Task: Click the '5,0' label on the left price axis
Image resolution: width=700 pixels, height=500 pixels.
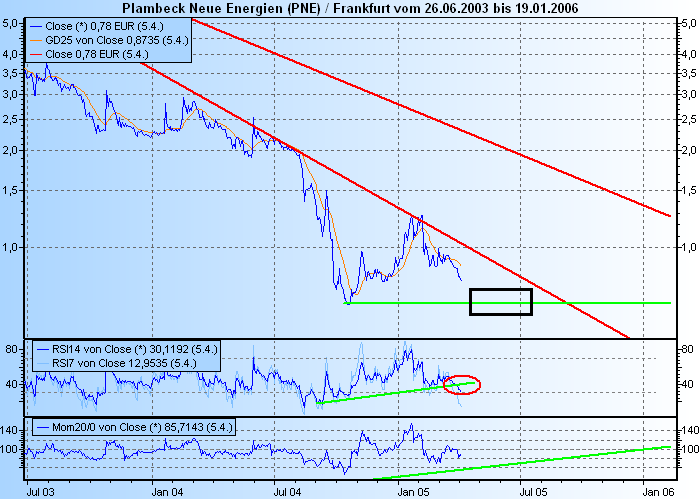Action: [x=12, y=23]
